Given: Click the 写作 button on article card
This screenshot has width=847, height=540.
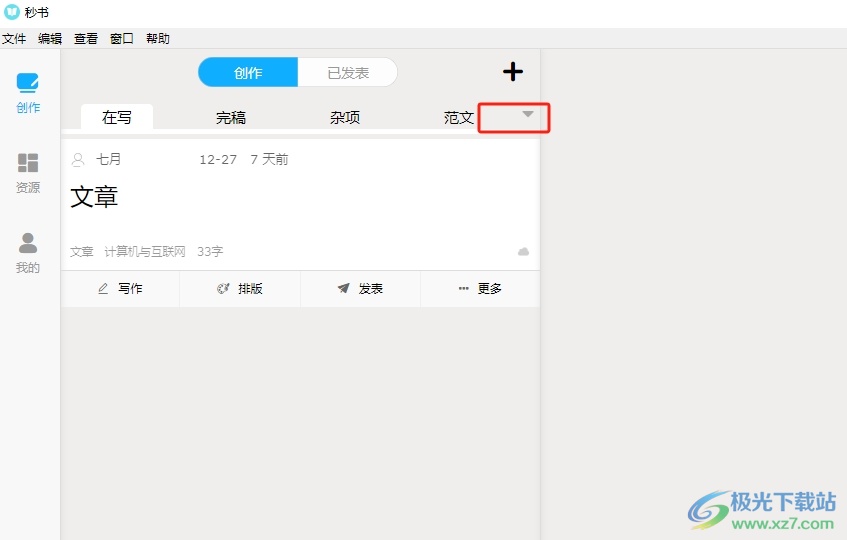Looking at the screenshot, I should coord(120,288).
